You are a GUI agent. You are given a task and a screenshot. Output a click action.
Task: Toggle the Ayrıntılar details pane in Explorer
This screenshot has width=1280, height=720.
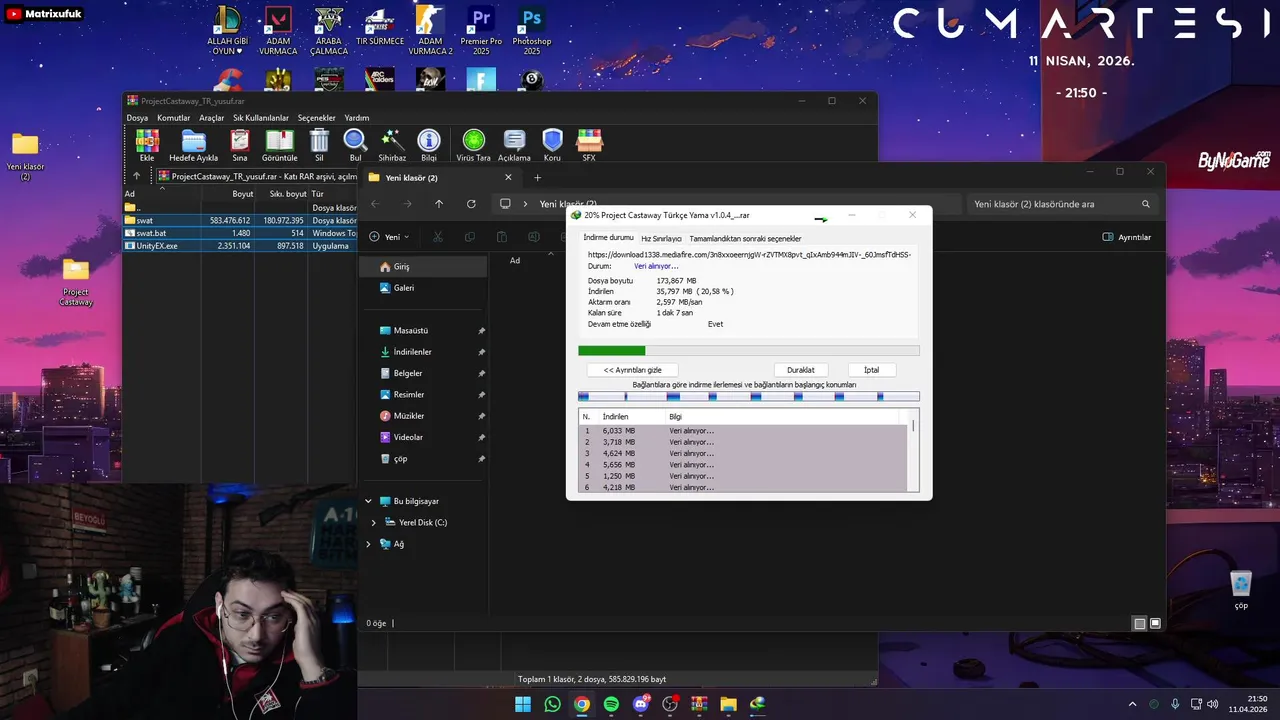pos(1126,237)
